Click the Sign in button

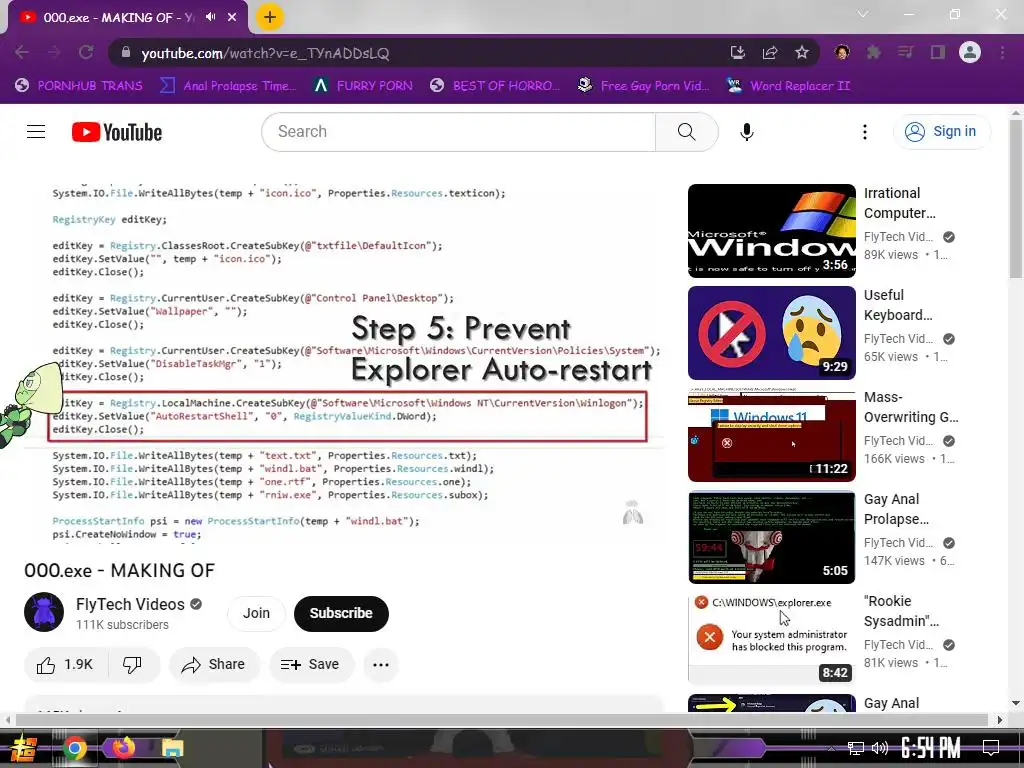942,132
